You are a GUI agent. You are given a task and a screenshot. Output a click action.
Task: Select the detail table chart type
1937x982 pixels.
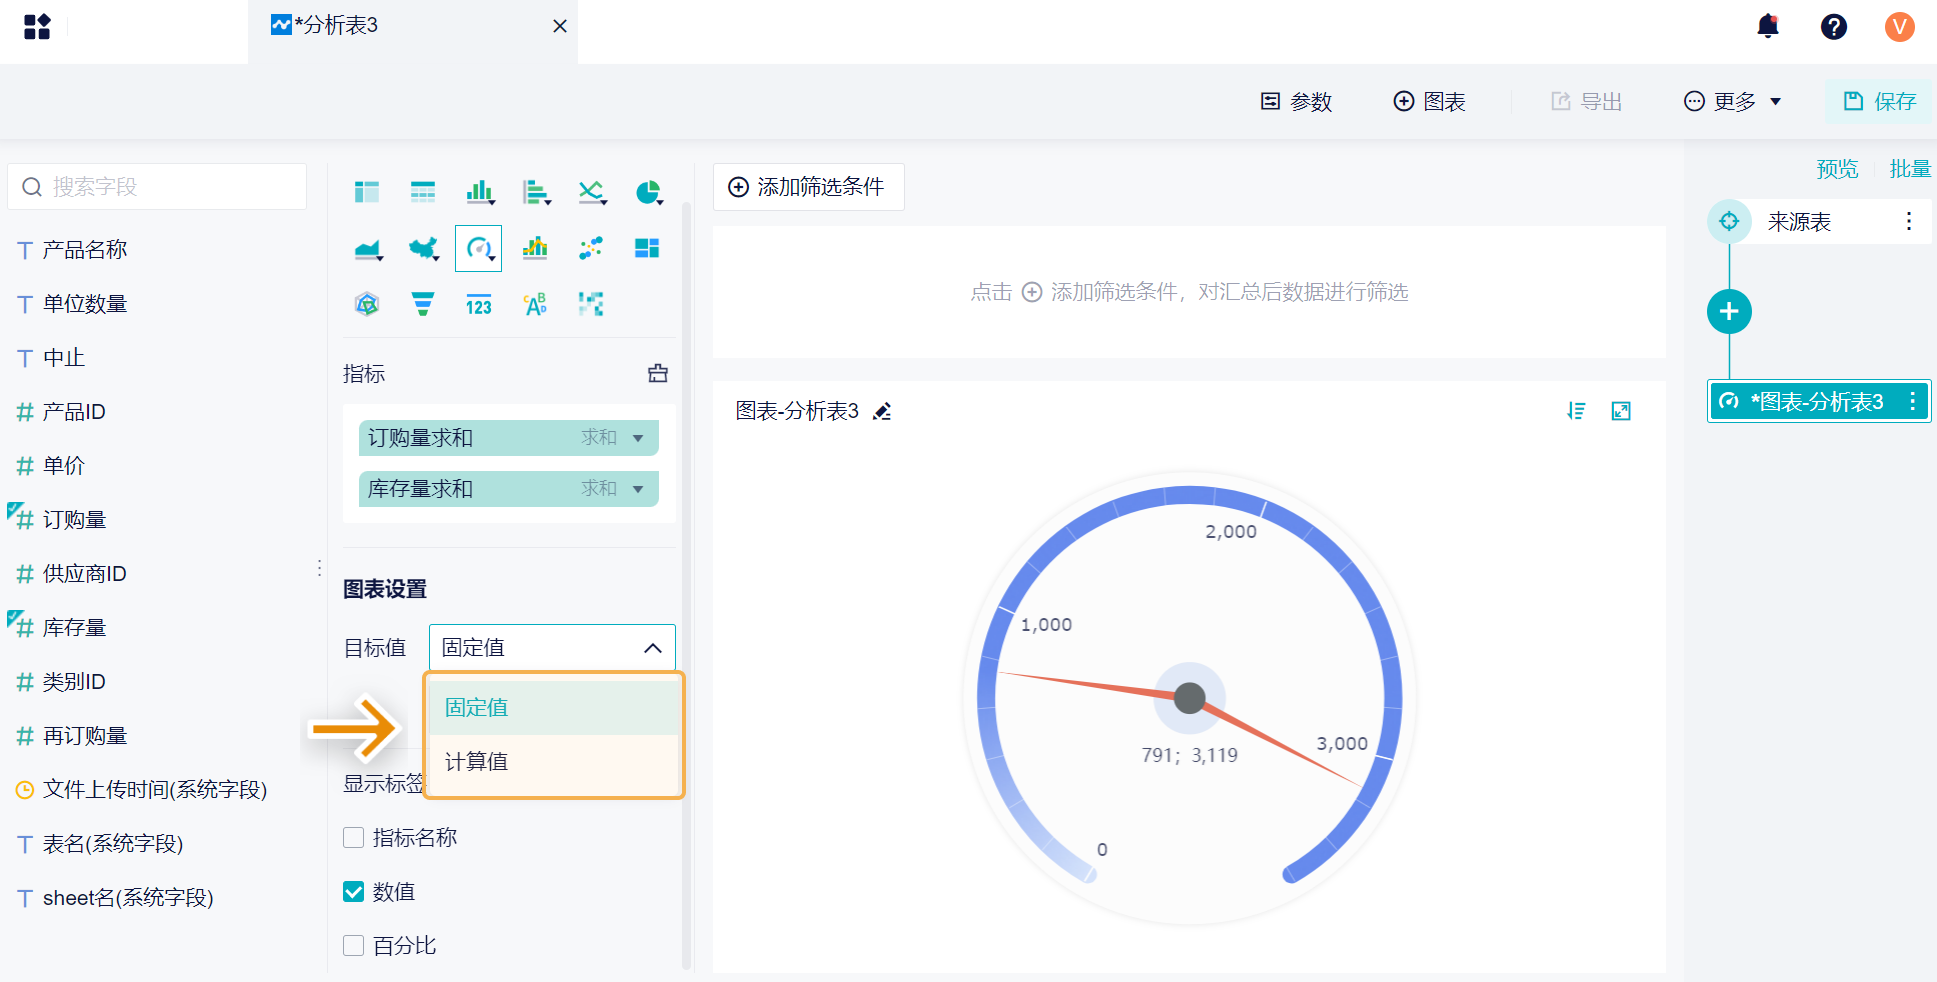(x=423, y=192)
